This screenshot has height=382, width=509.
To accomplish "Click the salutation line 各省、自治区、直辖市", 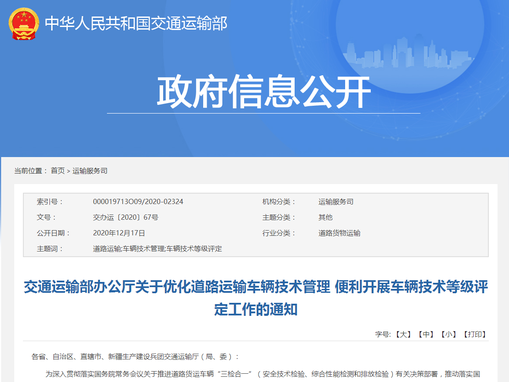I will [x=135, y=357].
